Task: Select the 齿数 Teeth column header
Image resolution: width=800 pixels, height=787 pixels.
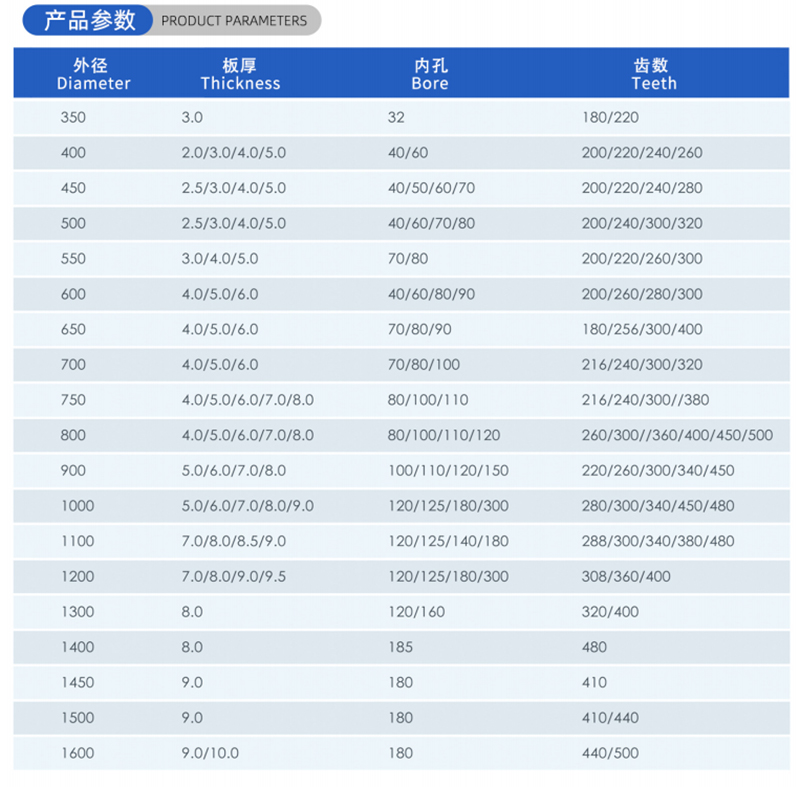Action: pyautogui.click(x=655, y=73)
